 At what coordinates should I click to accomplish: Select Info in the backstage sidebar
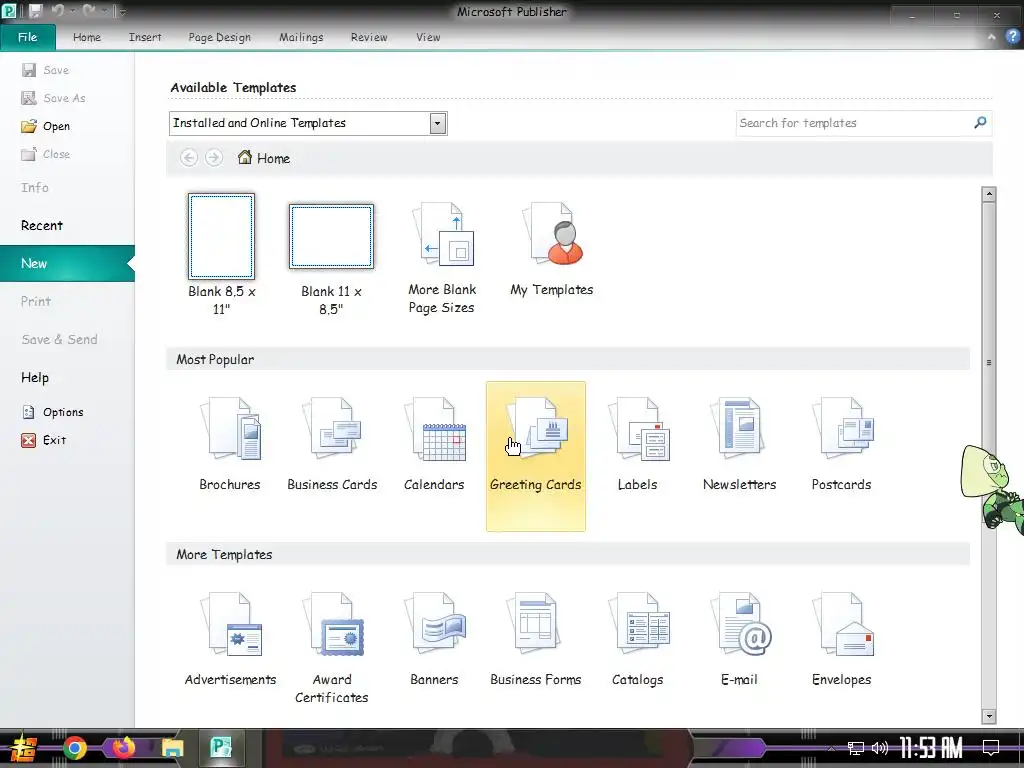click(x=35, y=187)
